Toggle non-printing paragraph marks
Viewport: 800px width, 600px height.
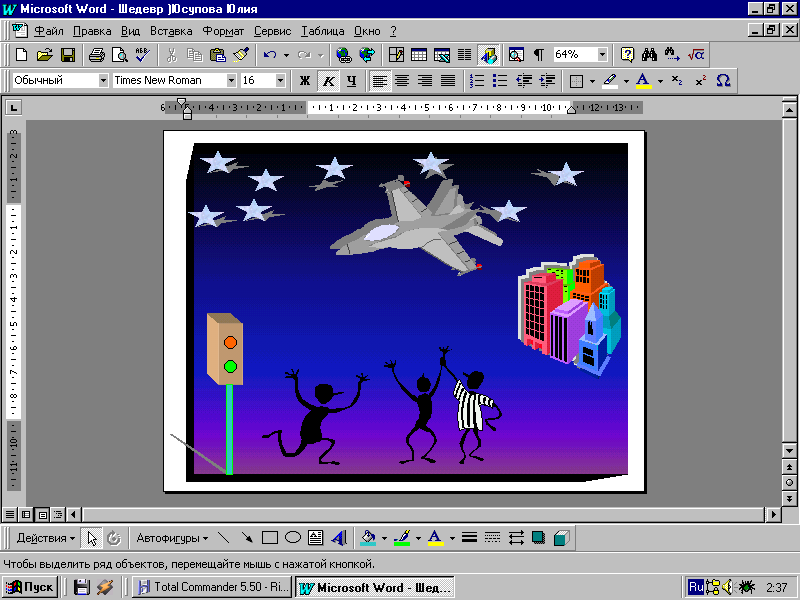click(539, 55)
